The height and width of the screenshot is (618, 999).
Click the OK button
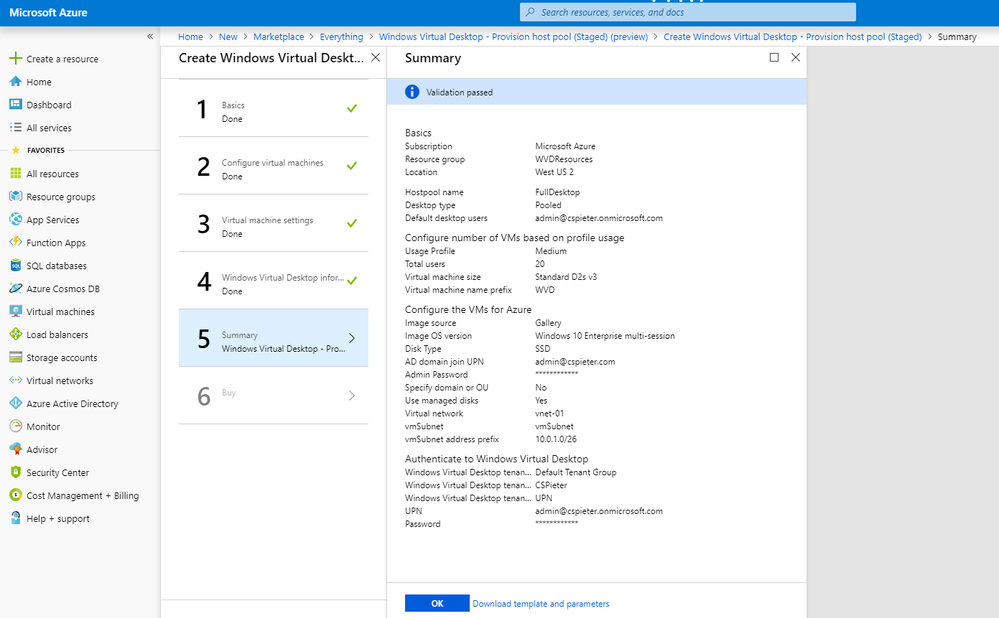pos(437,603)
